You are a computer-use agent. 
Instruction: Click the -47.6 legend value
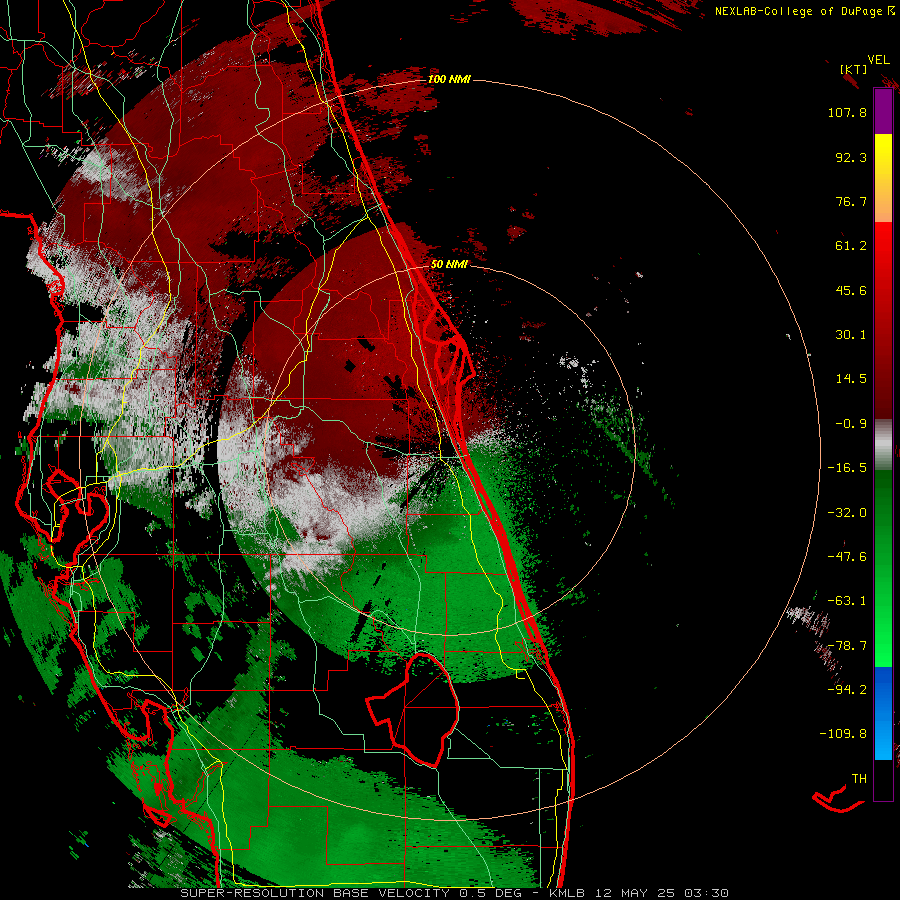point(847,557)
